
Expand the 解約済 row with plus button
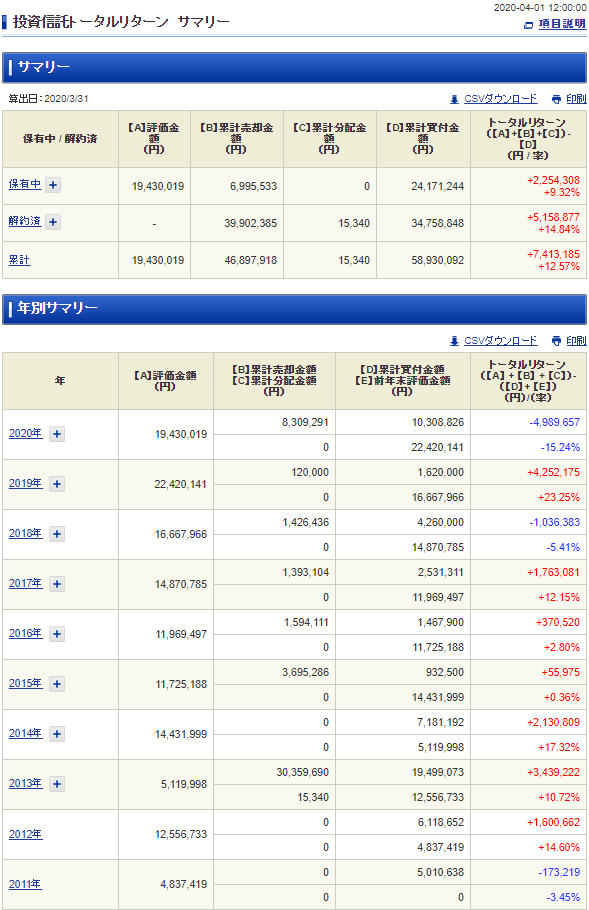53,222
